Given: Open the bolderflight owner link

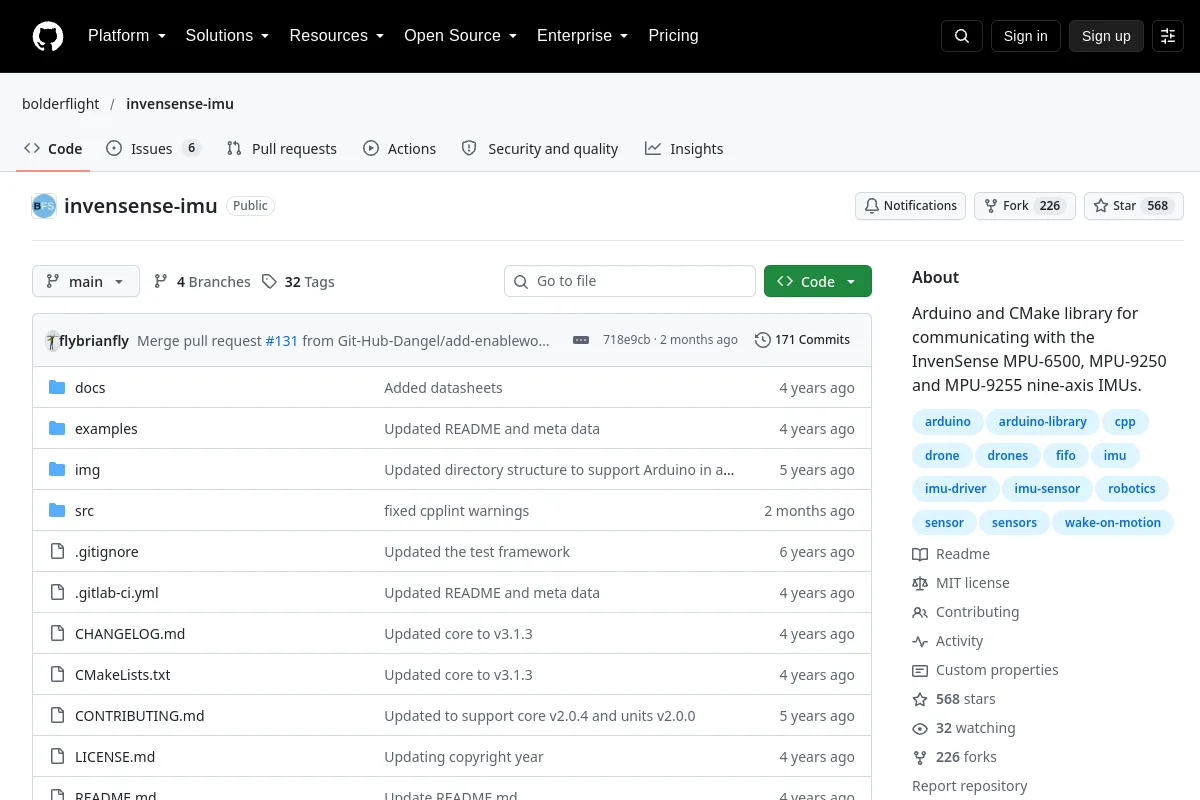Looking at the screenshot, I should coord(60,104).
